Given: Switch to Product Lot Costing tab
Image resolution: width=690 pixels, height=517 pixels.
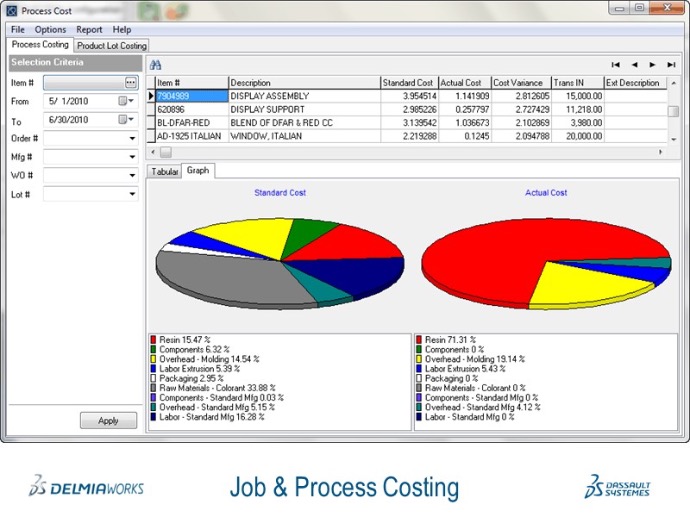Looking at the screenshot, I should [112, 46].
